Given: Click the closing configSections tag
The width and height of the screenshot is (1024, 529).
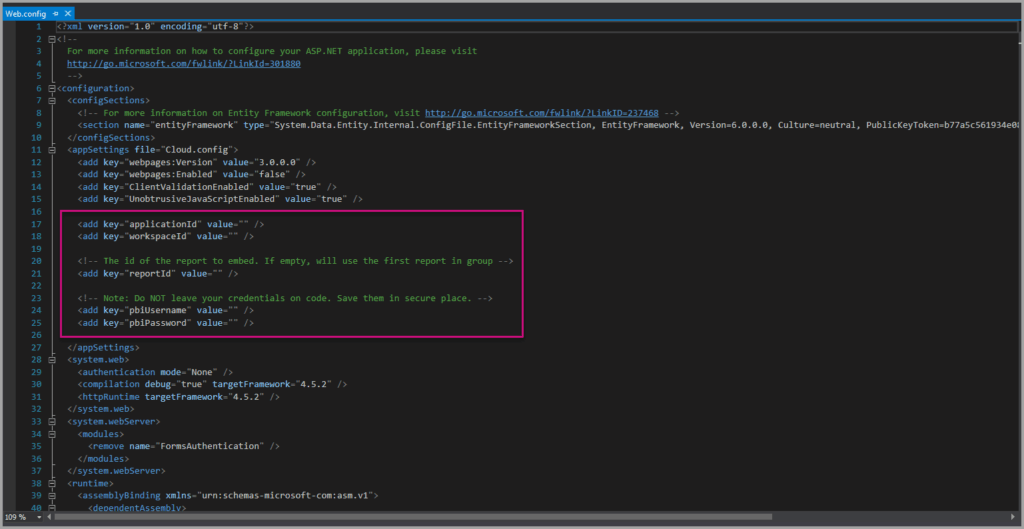Looking at the screenshot, I should coord(111,138).
